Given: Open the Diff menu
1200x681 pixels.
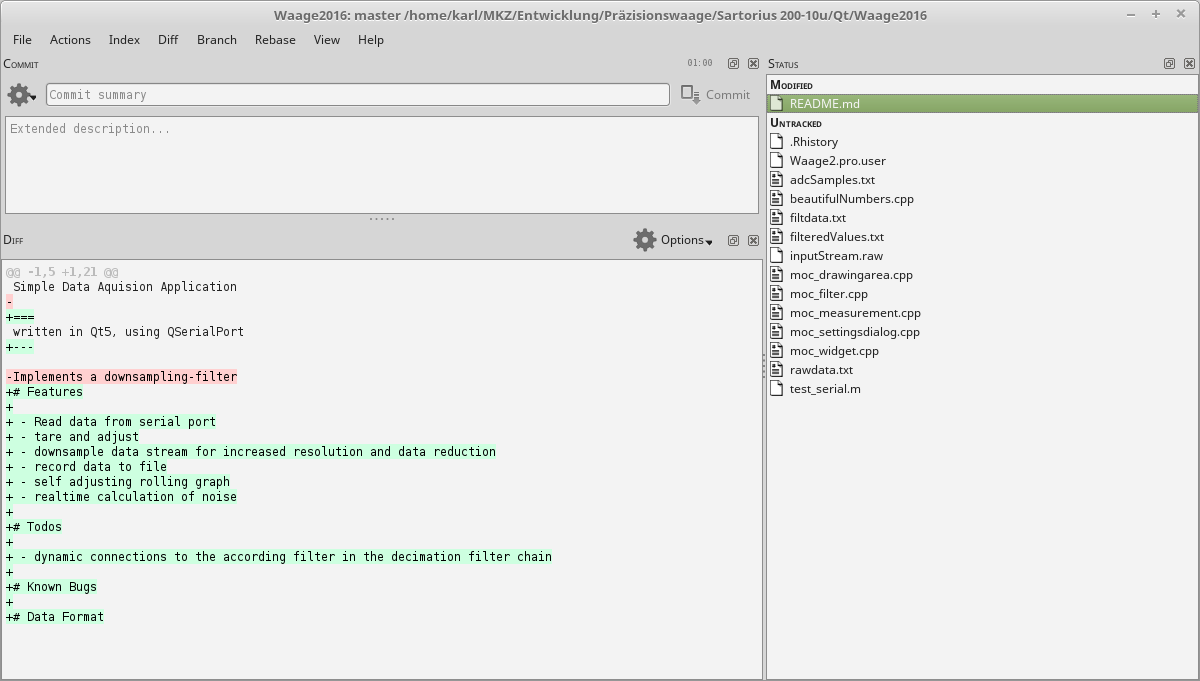Looking at the screenshot, I should click(168, 39).
